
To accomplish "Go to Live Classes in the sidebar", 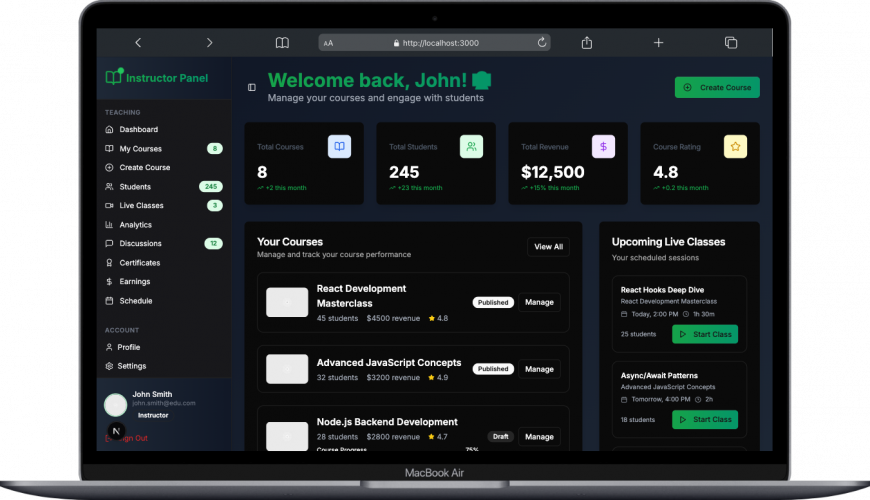I will point(164,205).
